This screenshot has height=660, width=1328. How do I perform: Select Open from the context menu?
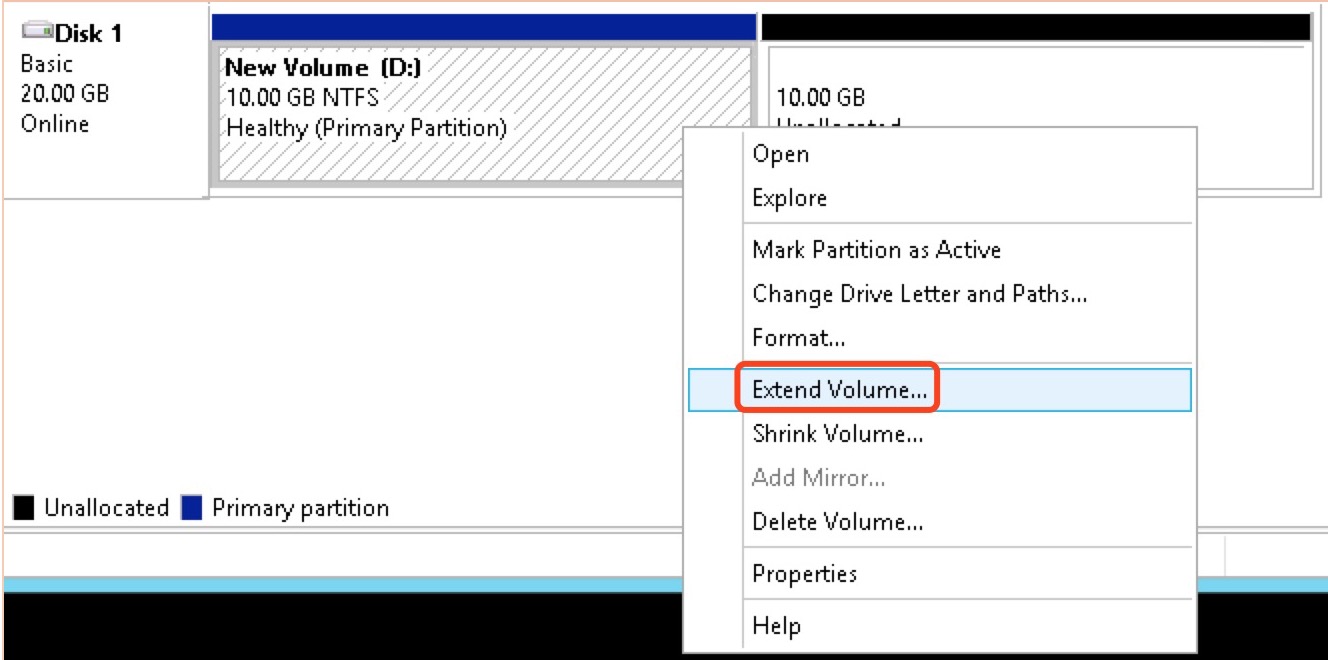(x=781, y=154)
